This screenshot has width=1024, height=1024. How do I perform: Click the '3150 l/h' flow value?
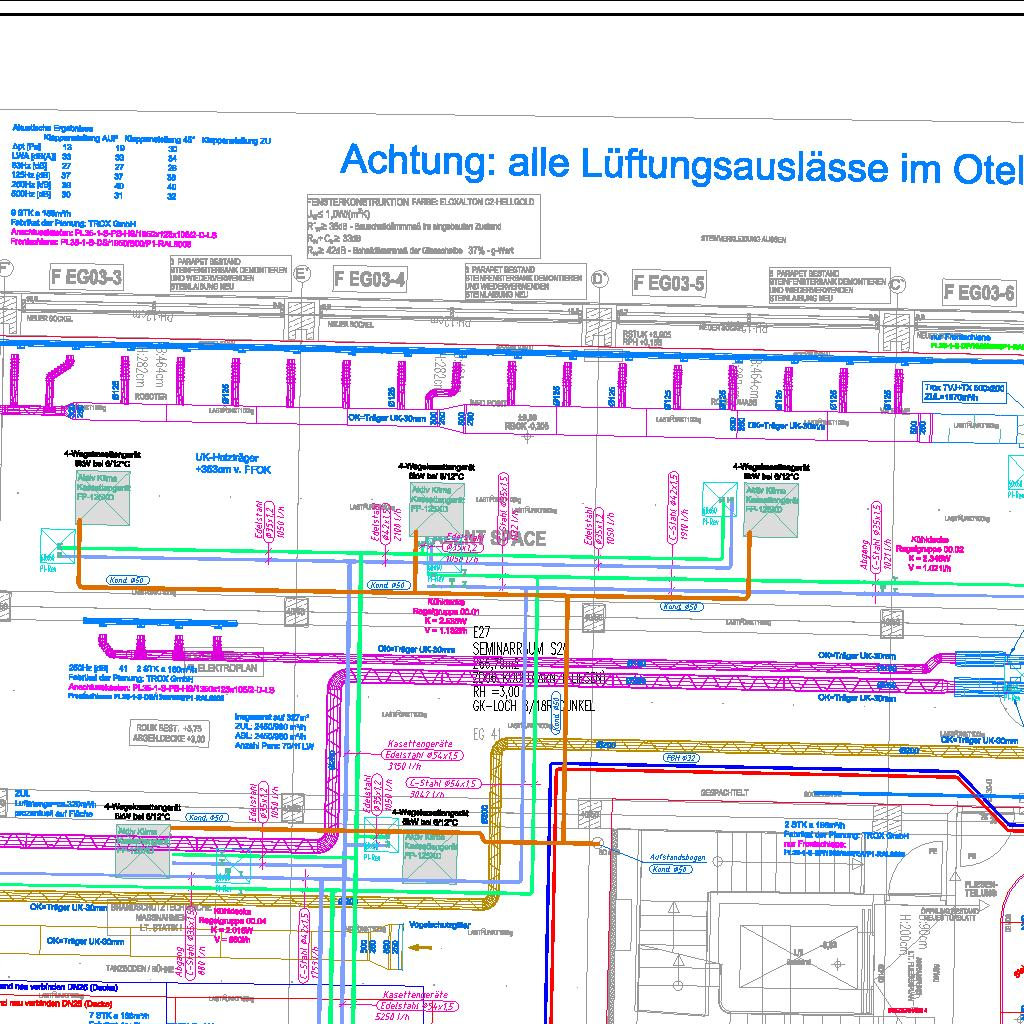tap(405, 766)
